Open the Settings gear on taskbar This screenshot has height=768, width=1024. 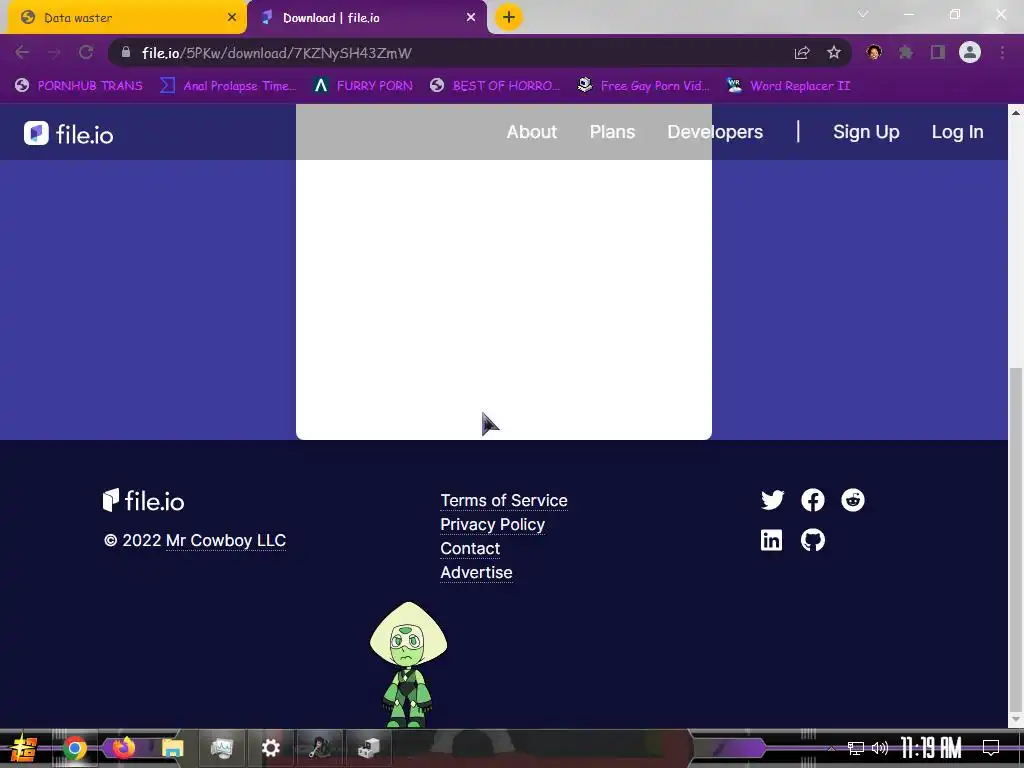click(x=270, y=748)
